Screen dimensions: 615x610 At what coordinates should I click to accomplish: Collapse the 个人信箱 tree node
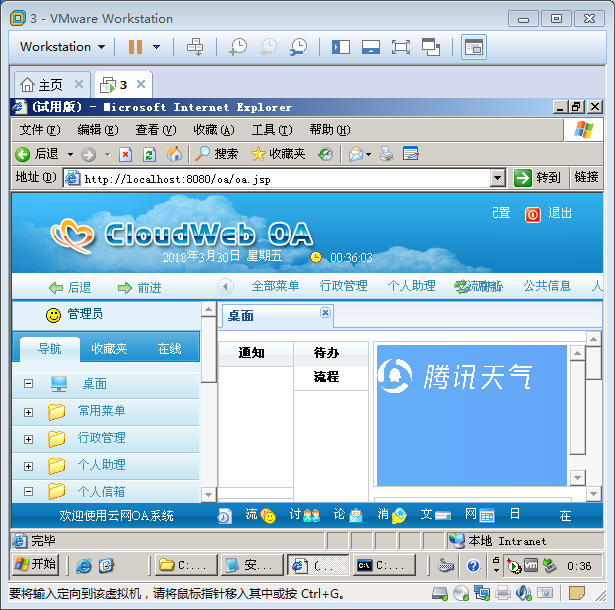(28, 491)
